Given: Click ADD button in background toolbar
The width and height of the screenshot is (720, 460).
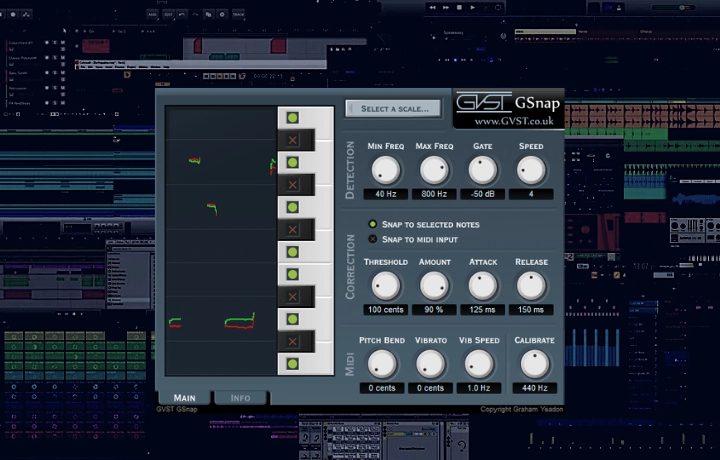Looking at the screenshot, I should [x=152, y=14].
